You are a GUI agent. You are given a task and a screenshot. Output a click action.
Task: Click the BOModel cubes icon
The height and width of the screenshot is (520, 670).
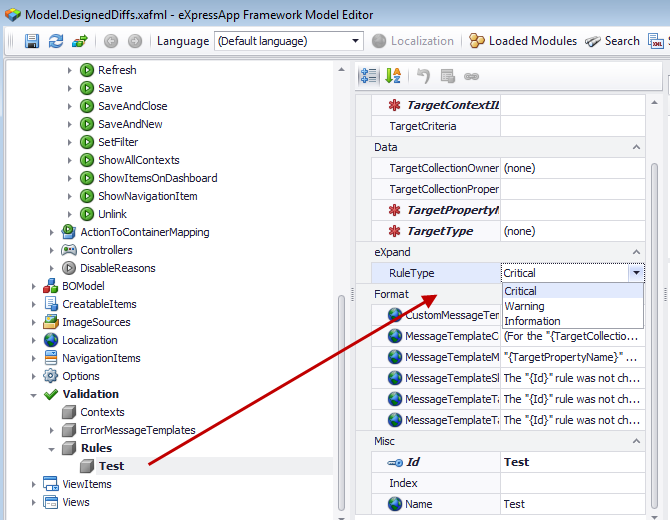[50, 286]
